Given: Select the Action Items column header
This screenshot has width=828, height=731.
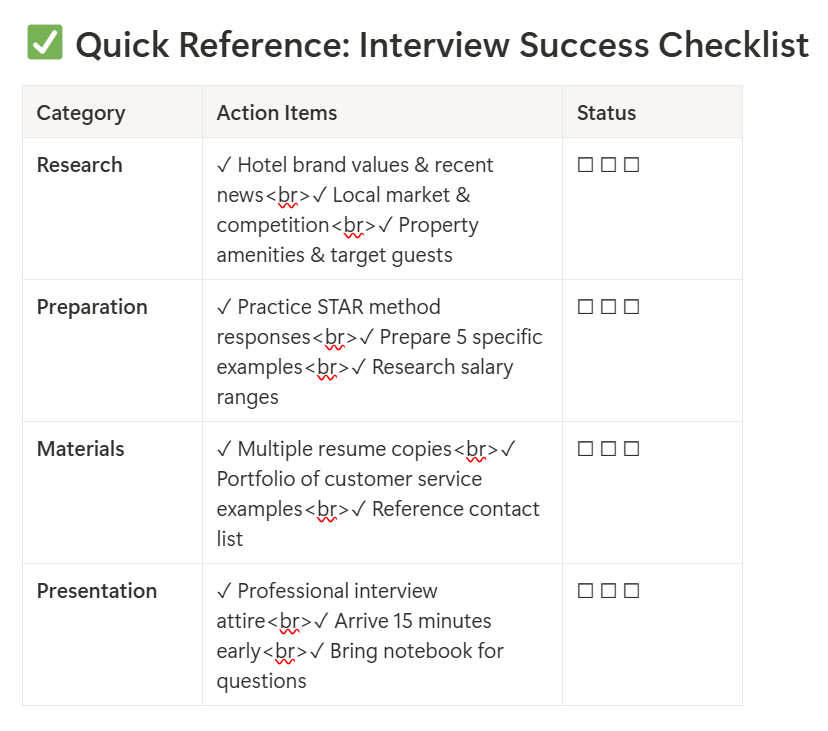Looking at the screenshot, I should tap(277, 113).
